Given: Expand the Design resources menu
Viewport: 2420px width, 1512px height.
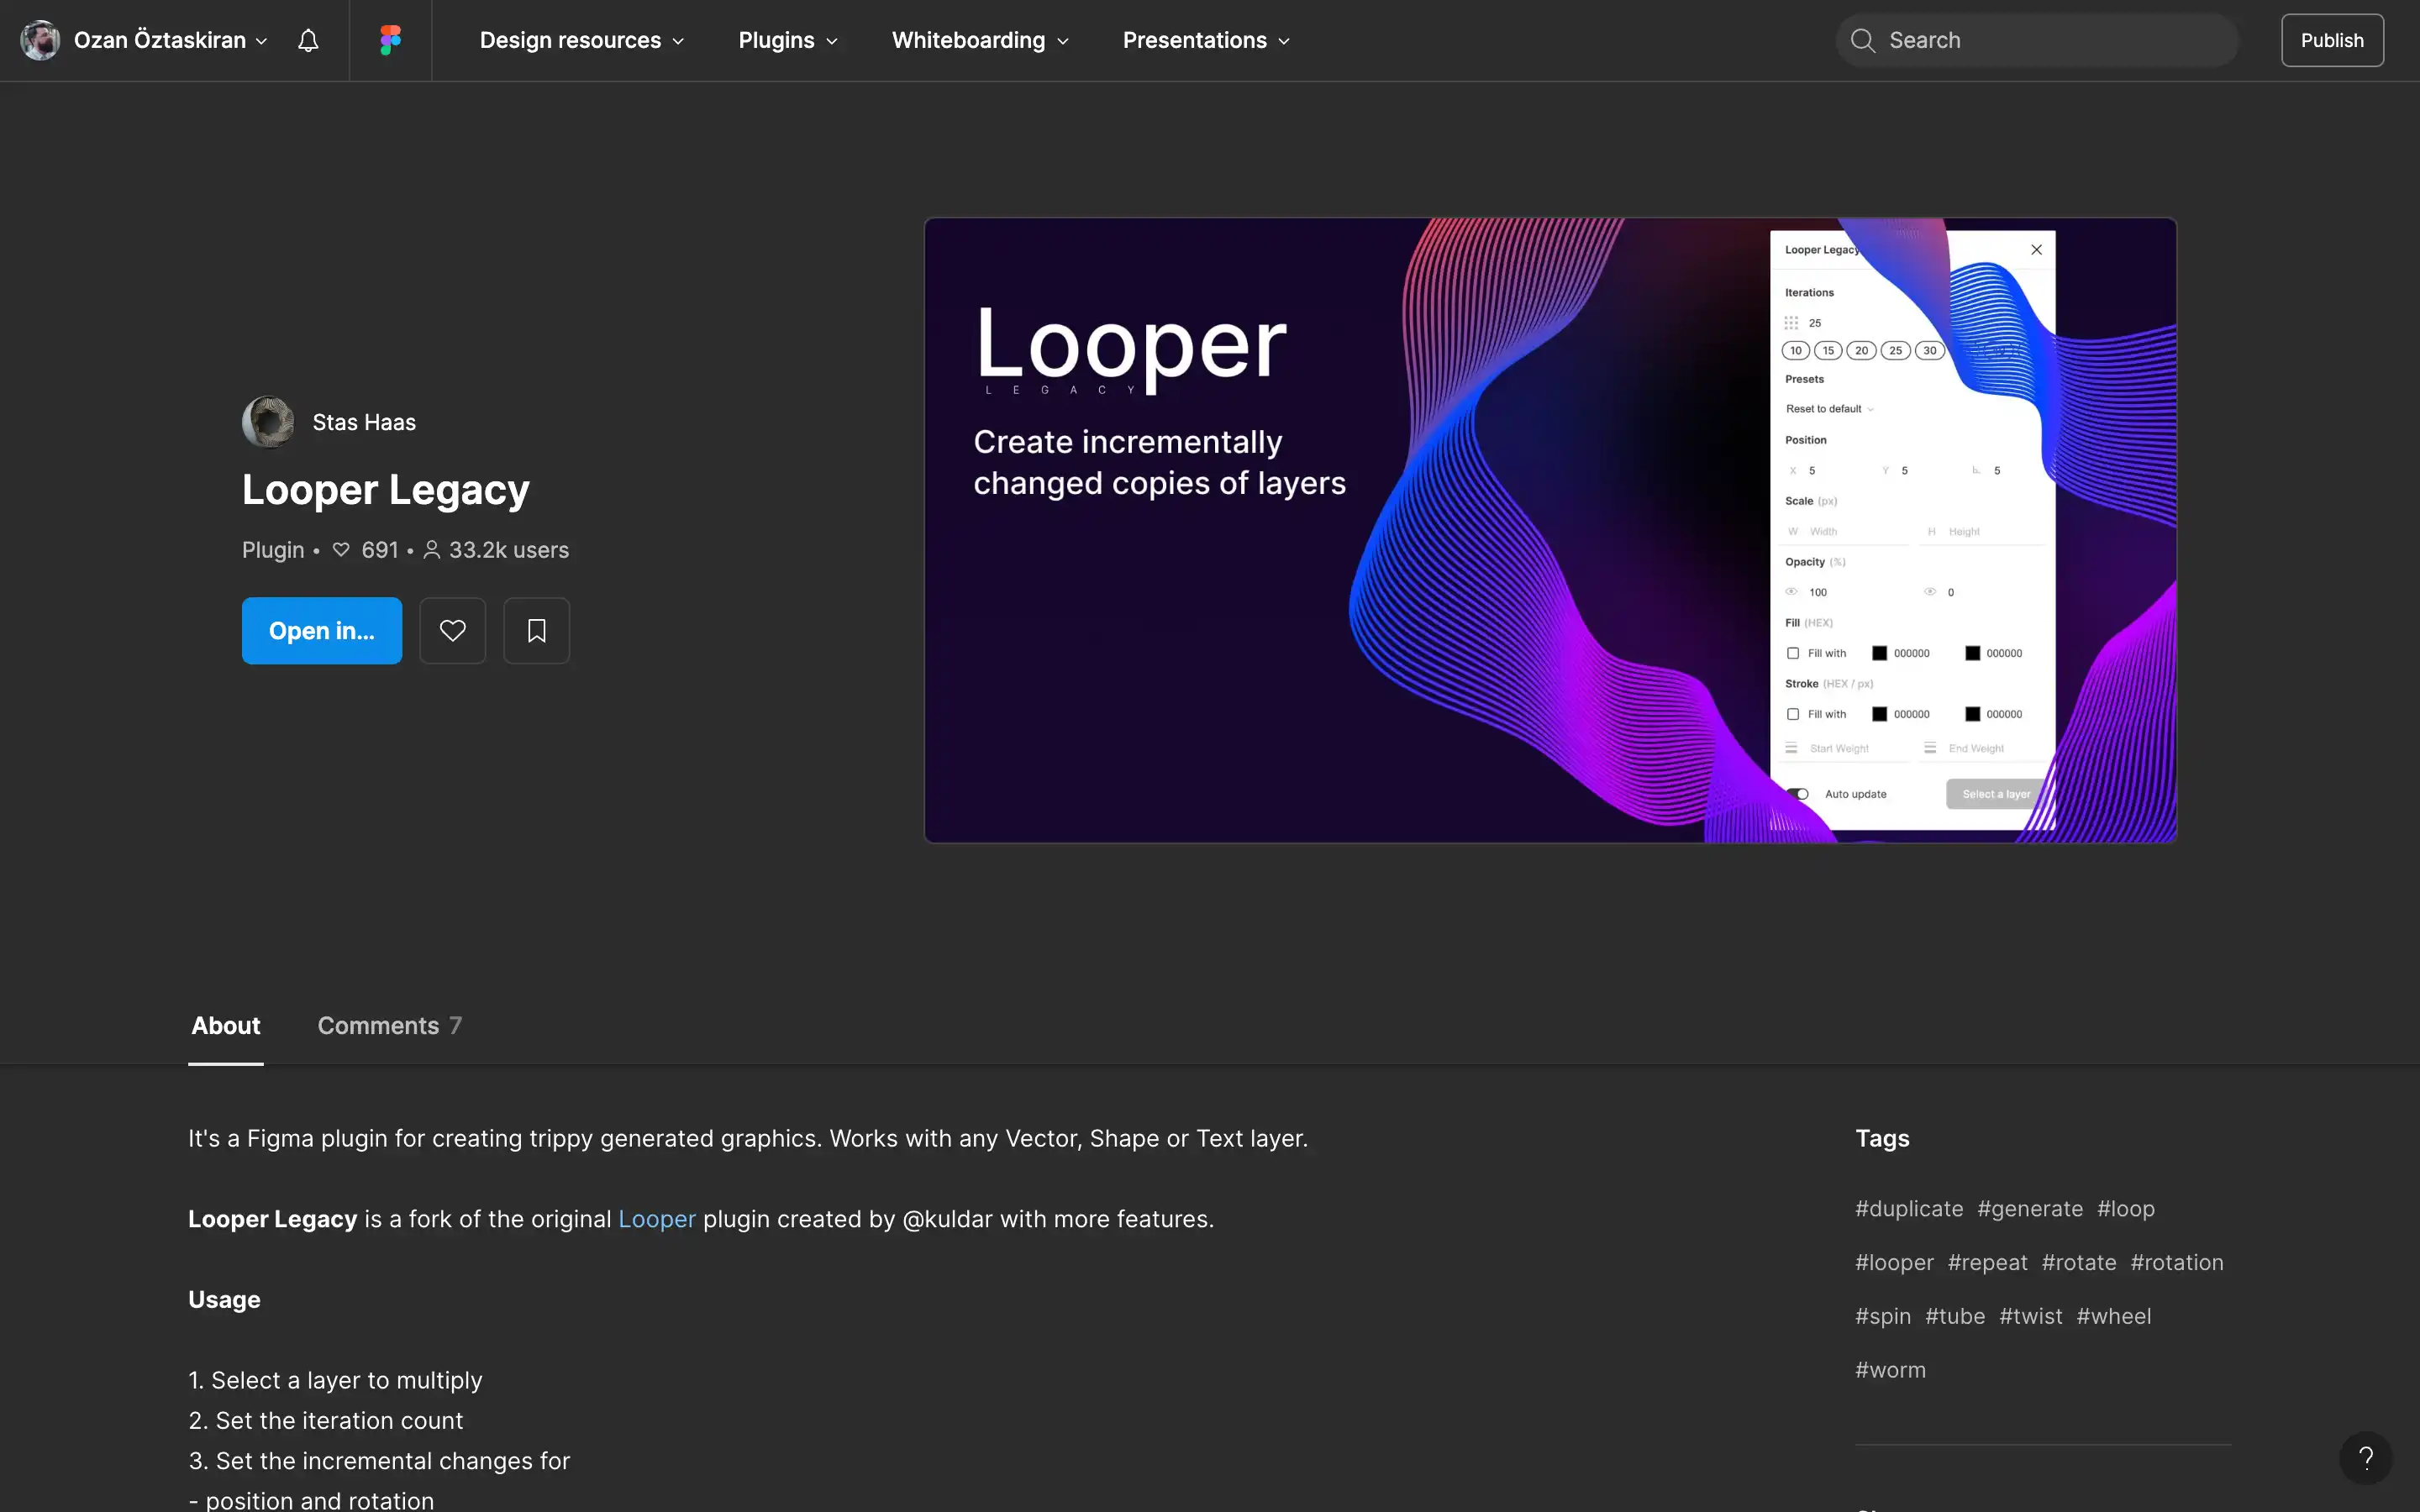Looking at the screenshot, I should [582, 40].
